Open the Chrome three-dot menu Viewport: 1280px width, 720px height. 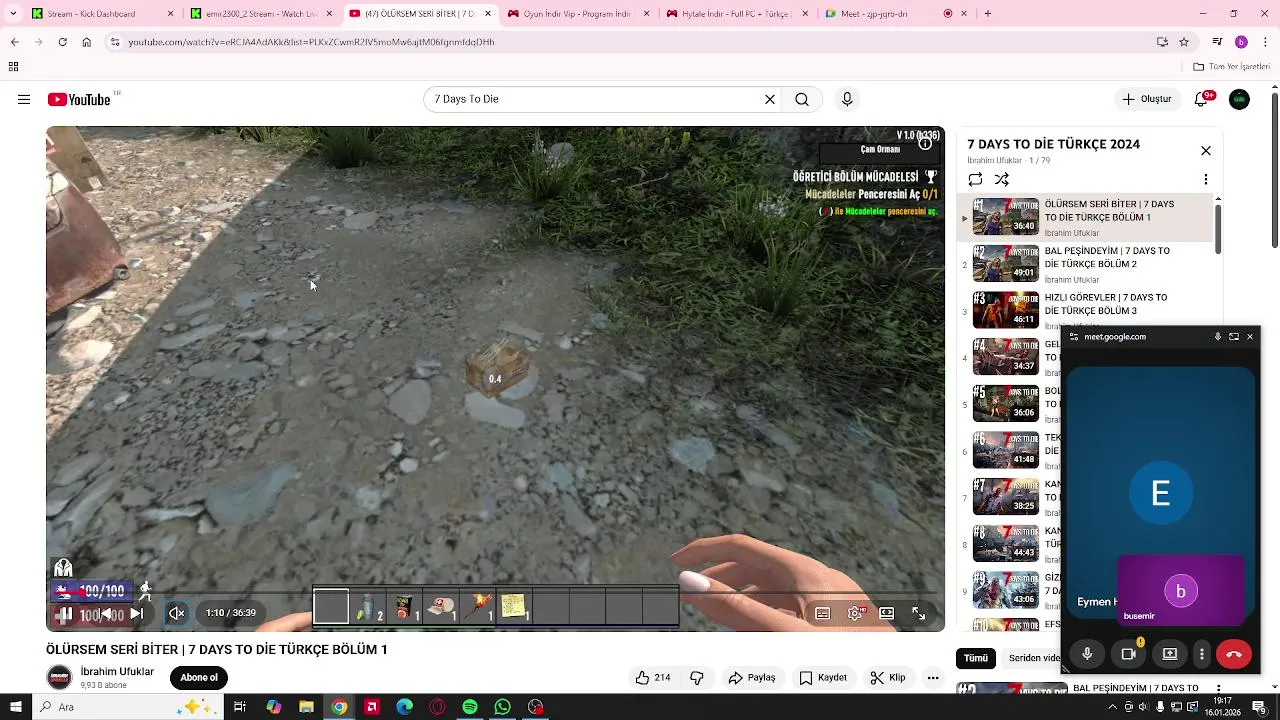[1265, 42]
